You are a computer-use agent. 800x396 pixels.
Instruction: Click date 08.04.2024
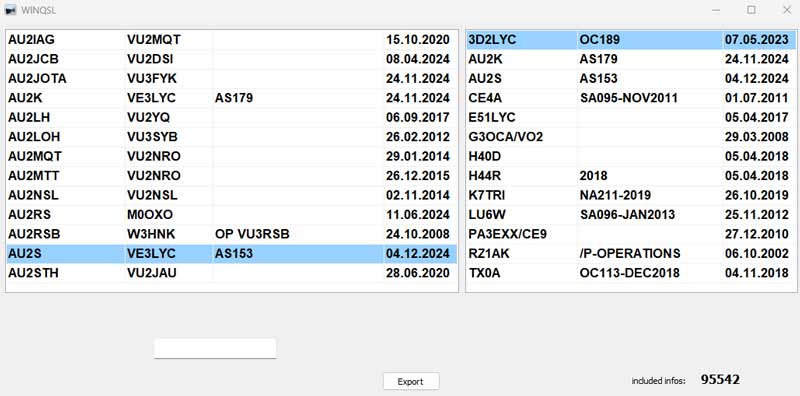418,59
